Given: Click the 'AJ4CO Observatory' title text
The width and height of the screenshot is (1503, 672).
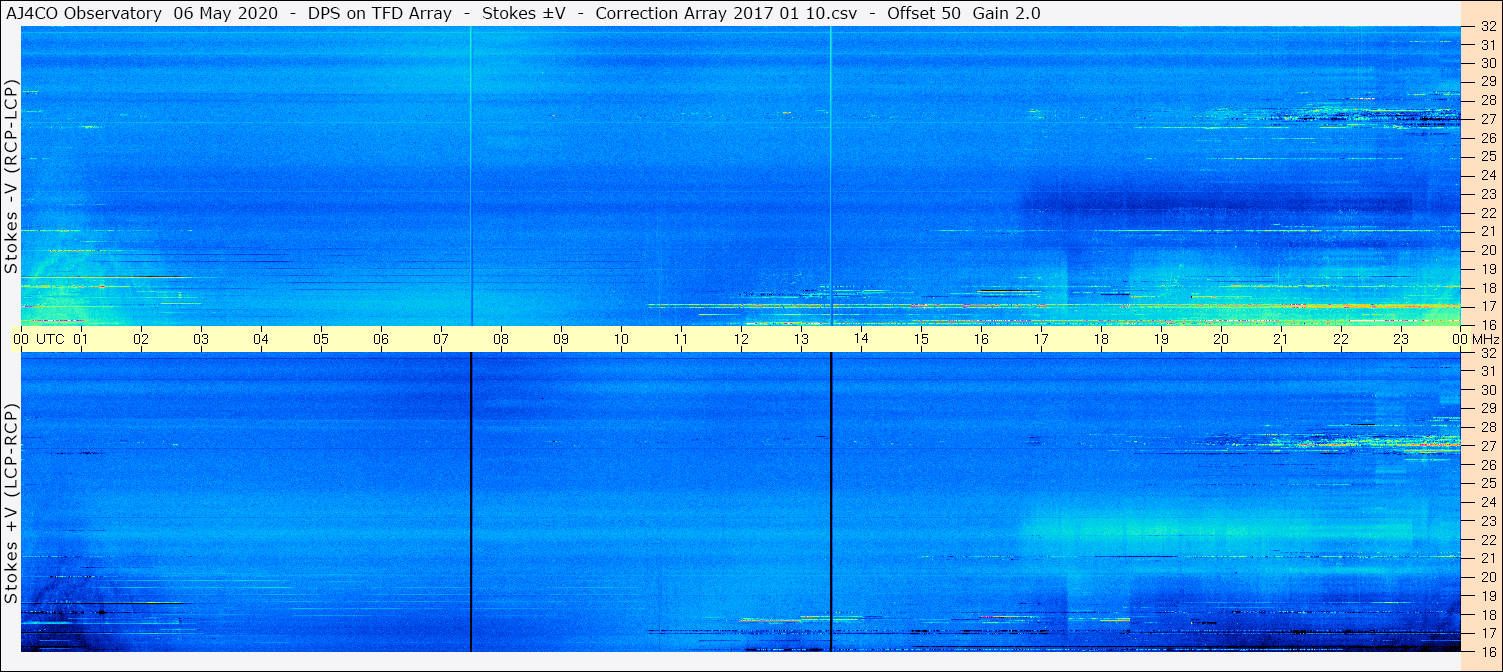Looking at the screenshot, I should 85,13.
